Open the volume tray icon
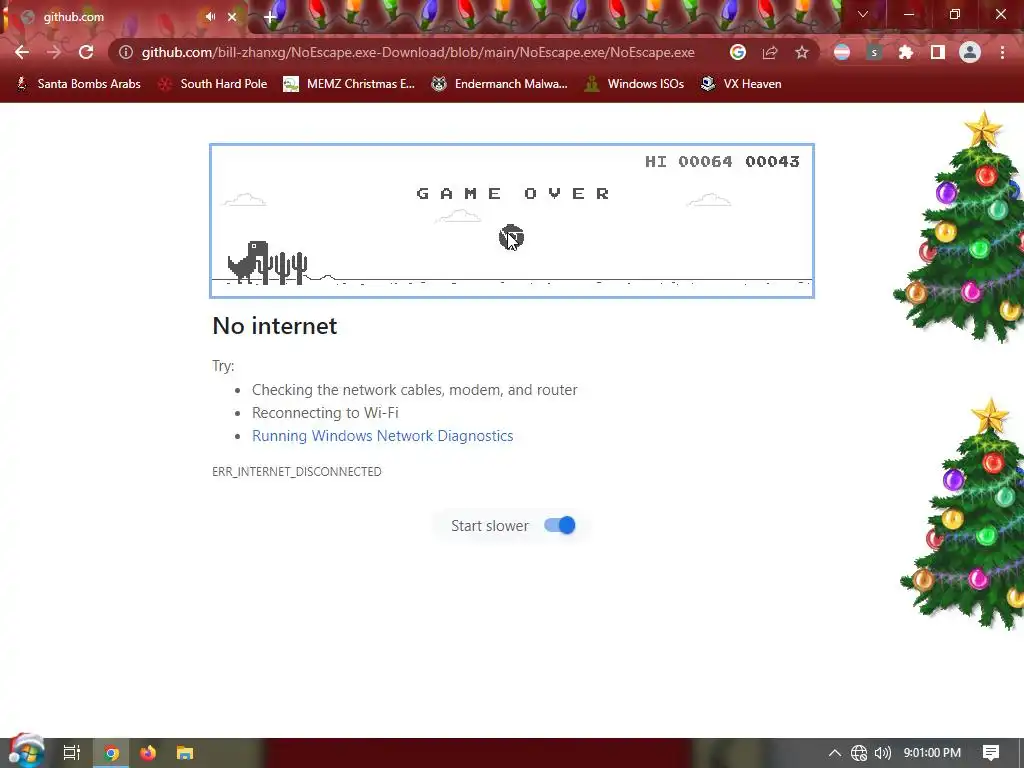Screen dimensions: 1024x768 click(882, 753)
